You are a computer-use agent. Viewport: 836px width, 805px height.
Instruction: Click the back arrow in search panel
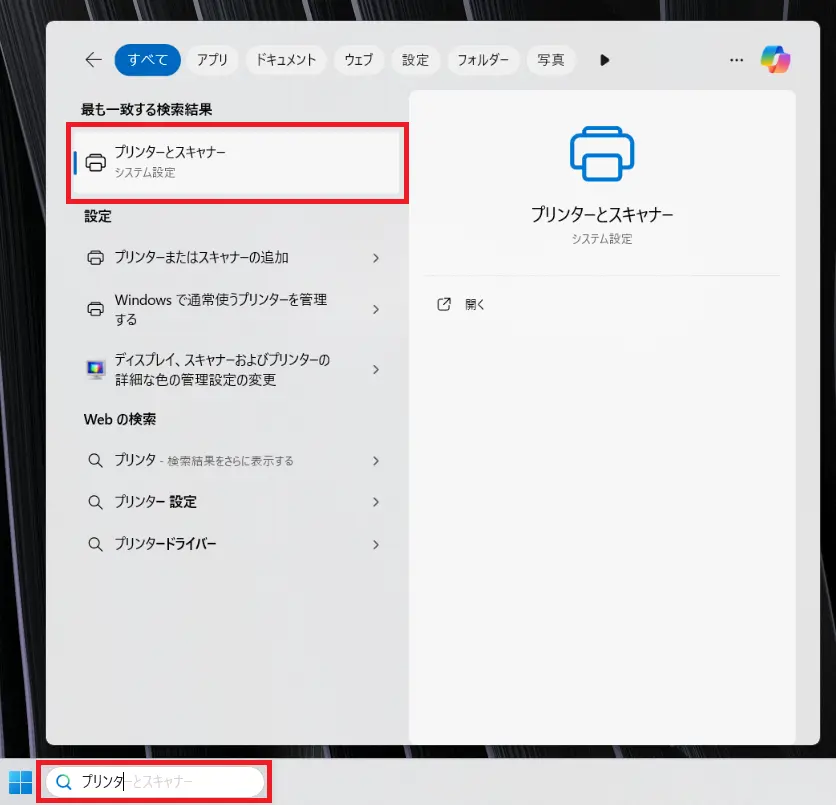coord(93,60)
